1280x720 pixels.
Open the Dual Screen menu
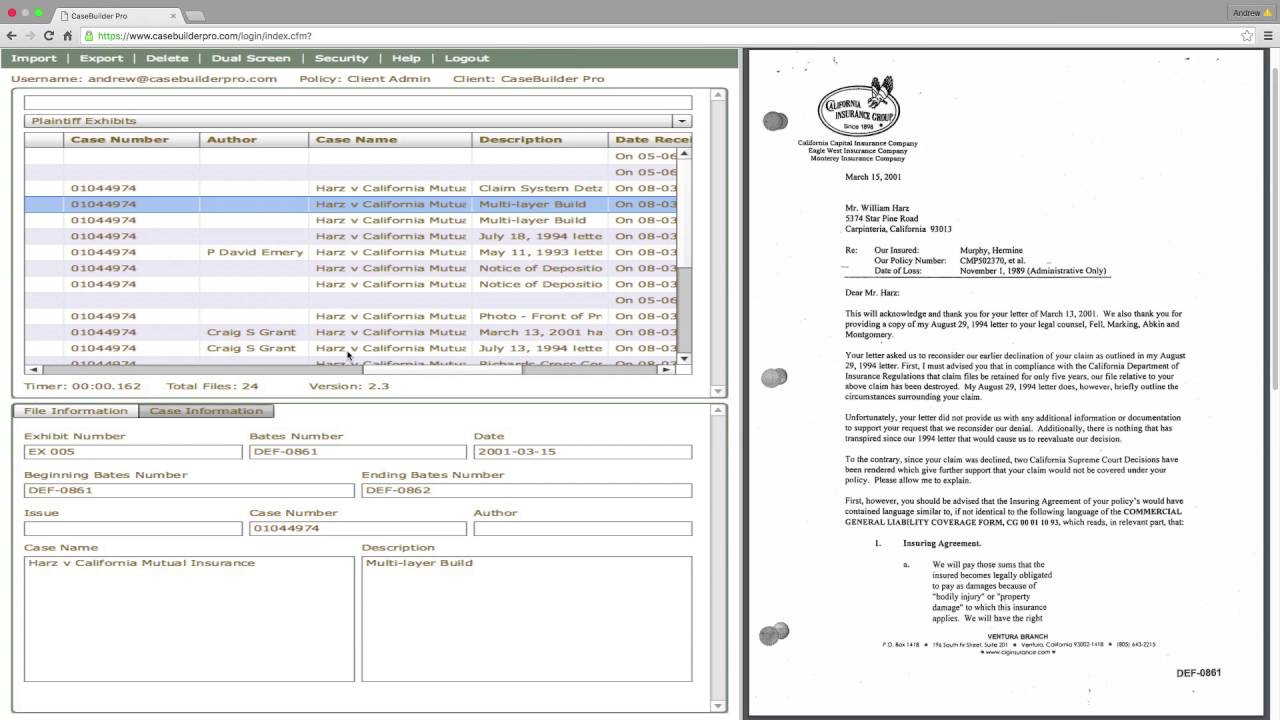(x=251, y=58)
